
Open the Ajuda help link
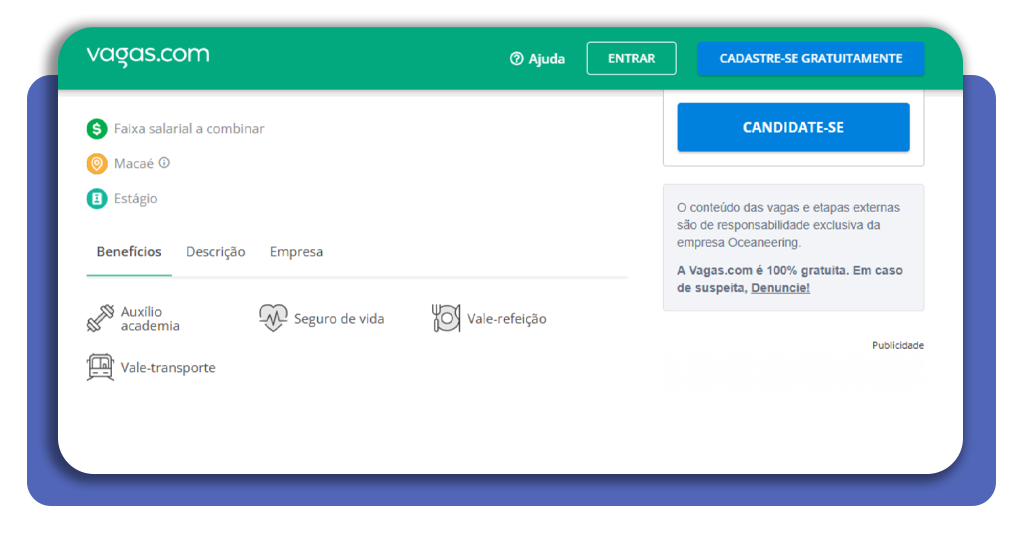click(x=546, y=59)
